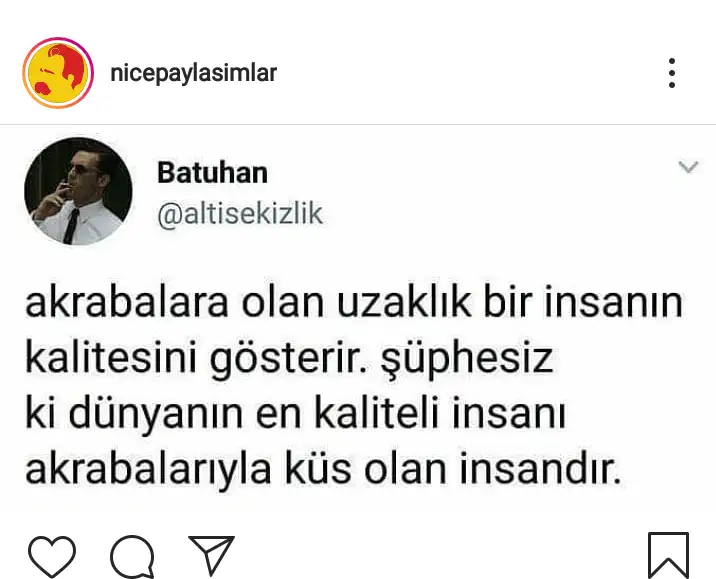
Task: Open comments via the speech bubble icon
Action: click(132, 556)
